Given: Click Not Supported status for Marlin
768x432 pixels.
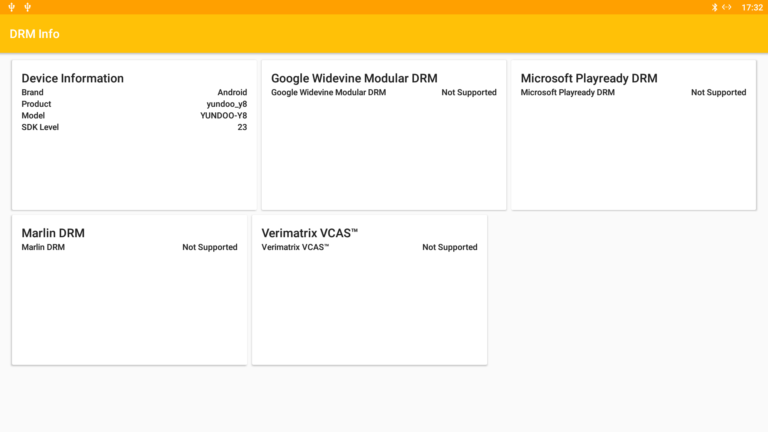Looking at the screenshot, I should tap(210, 247).
